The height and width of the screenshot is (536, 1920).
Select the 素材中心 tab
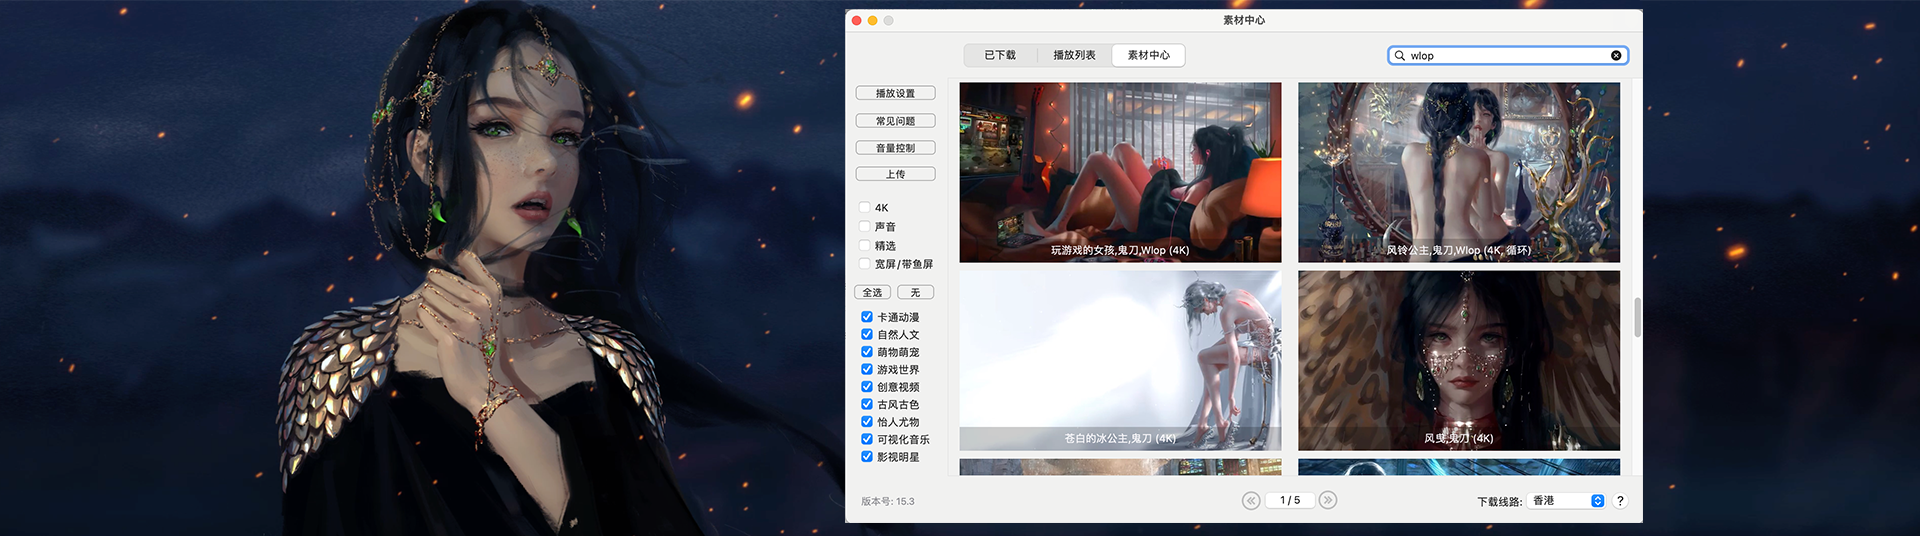1149,55
